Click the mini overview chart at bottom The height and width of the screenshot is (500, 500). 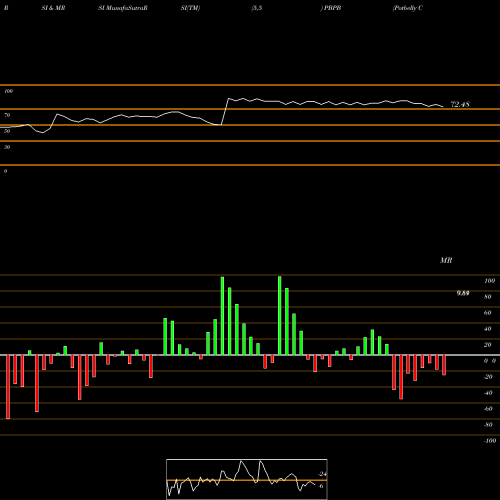[x=247, y=479]
